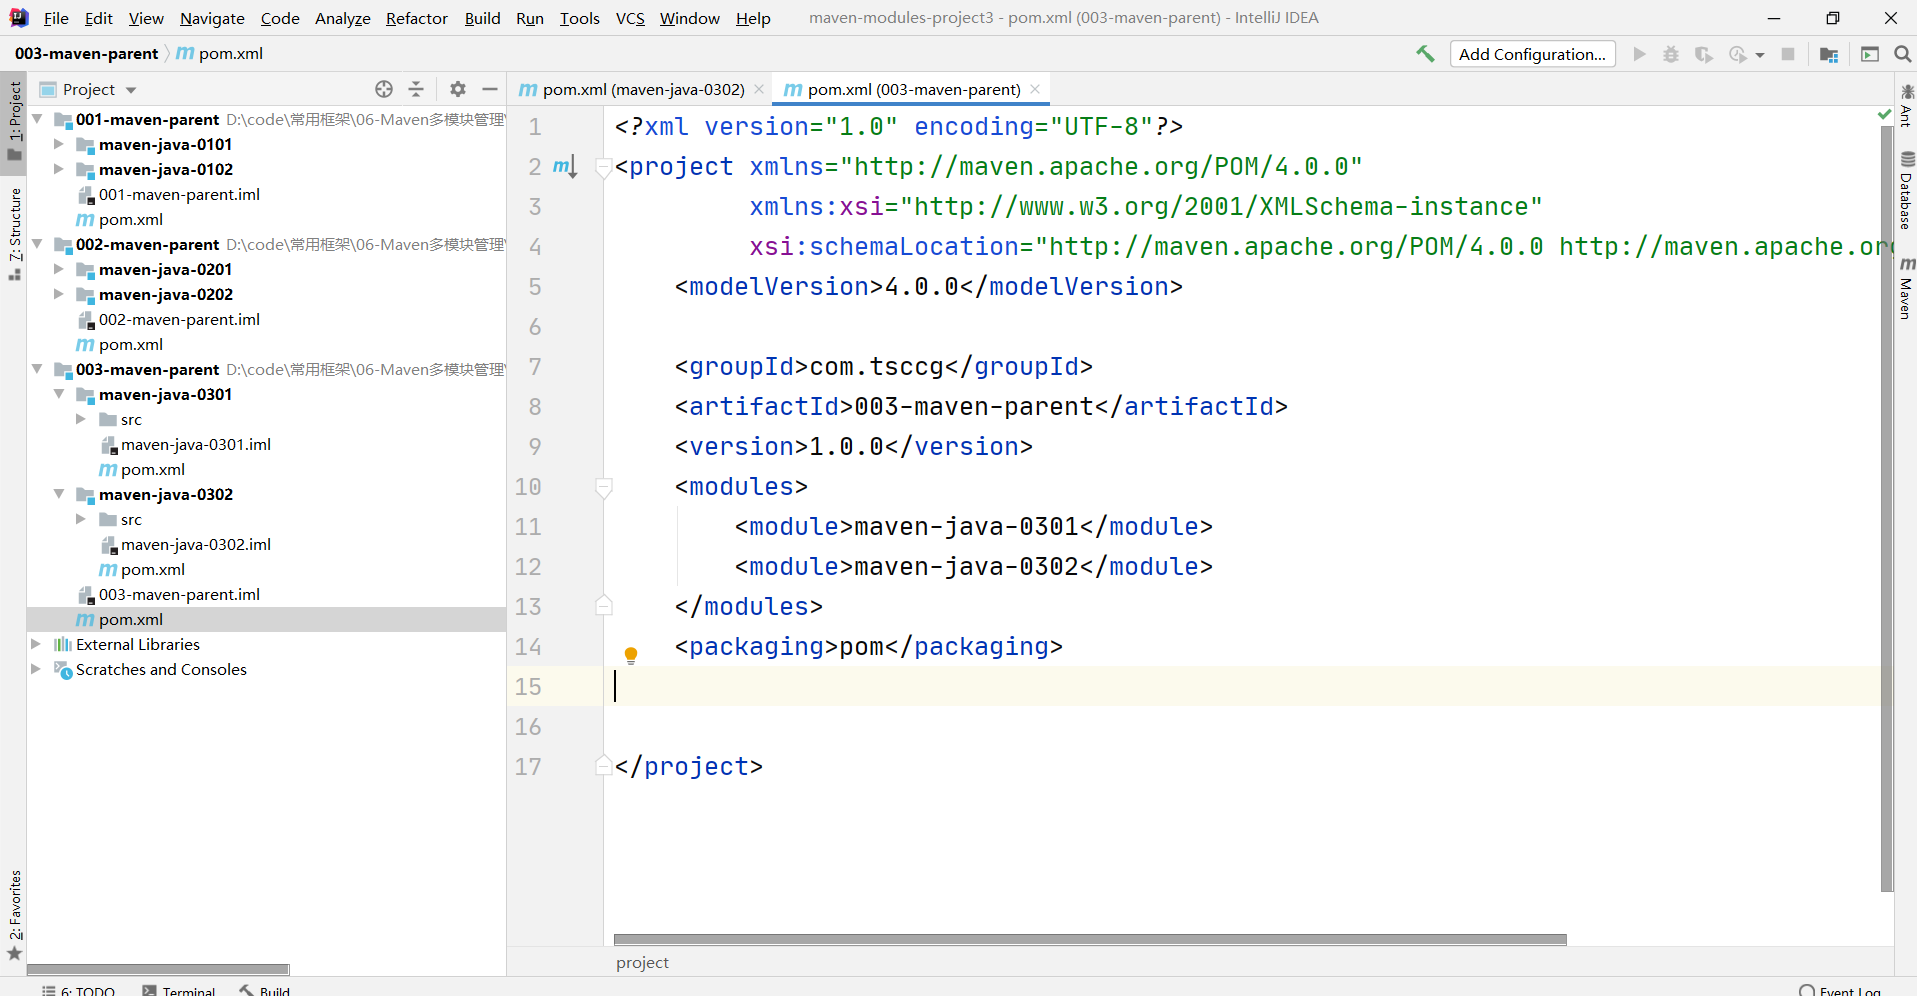The image size is (1917, 996).
Task: Open the Refactor menu
Action: 417,18
